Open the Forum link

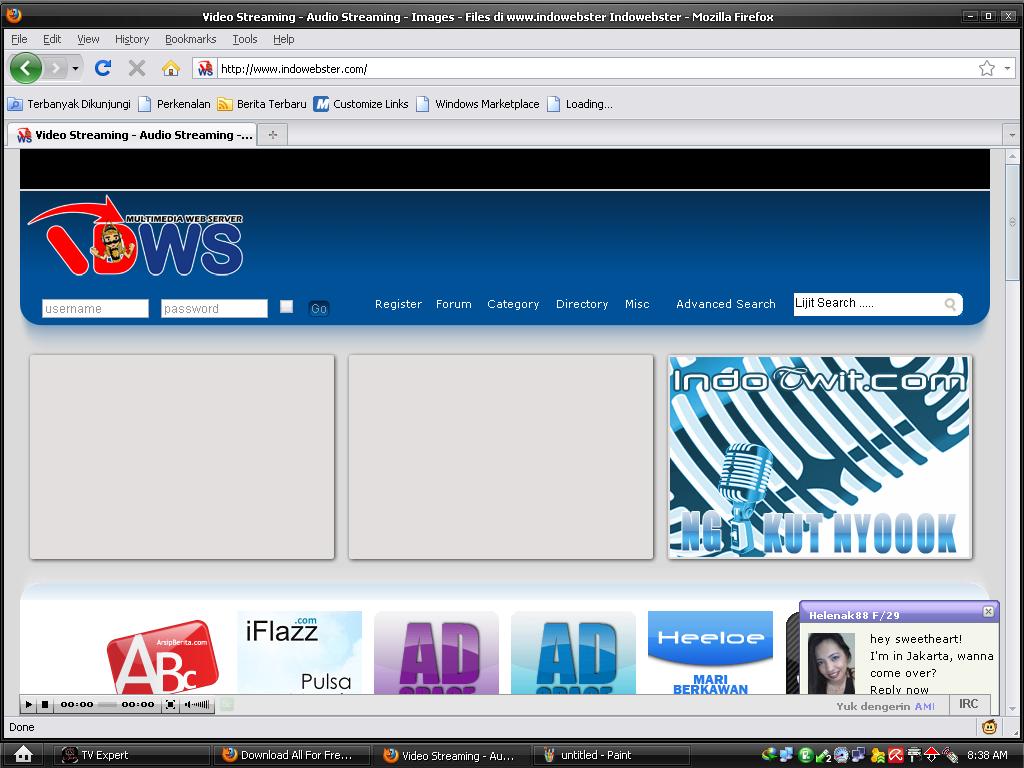point(454,304)
